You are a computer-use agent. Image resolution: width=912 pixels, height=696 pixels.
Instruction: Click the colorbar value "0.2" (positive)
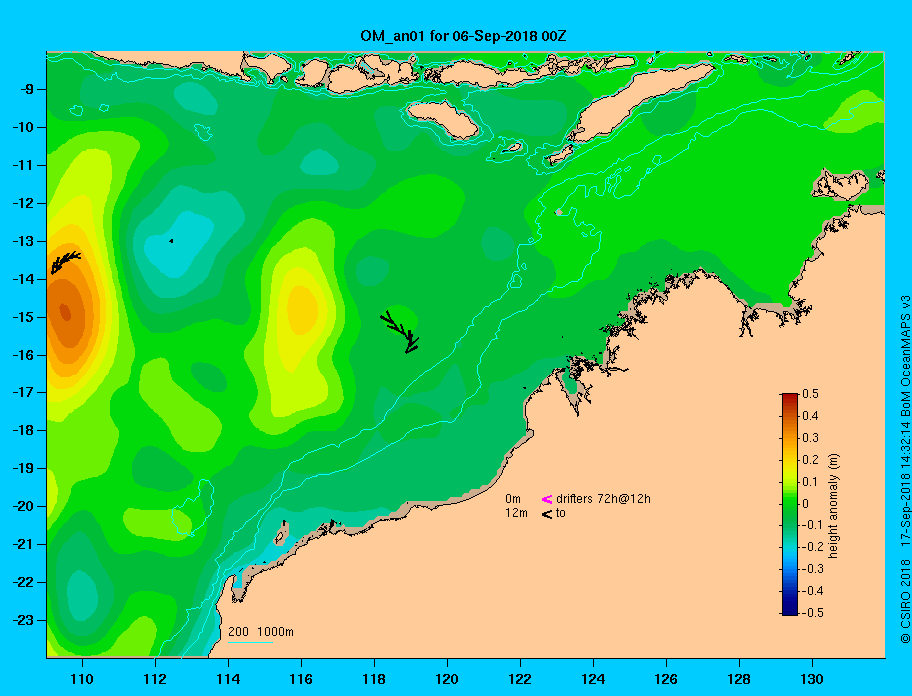click(810, 459)
